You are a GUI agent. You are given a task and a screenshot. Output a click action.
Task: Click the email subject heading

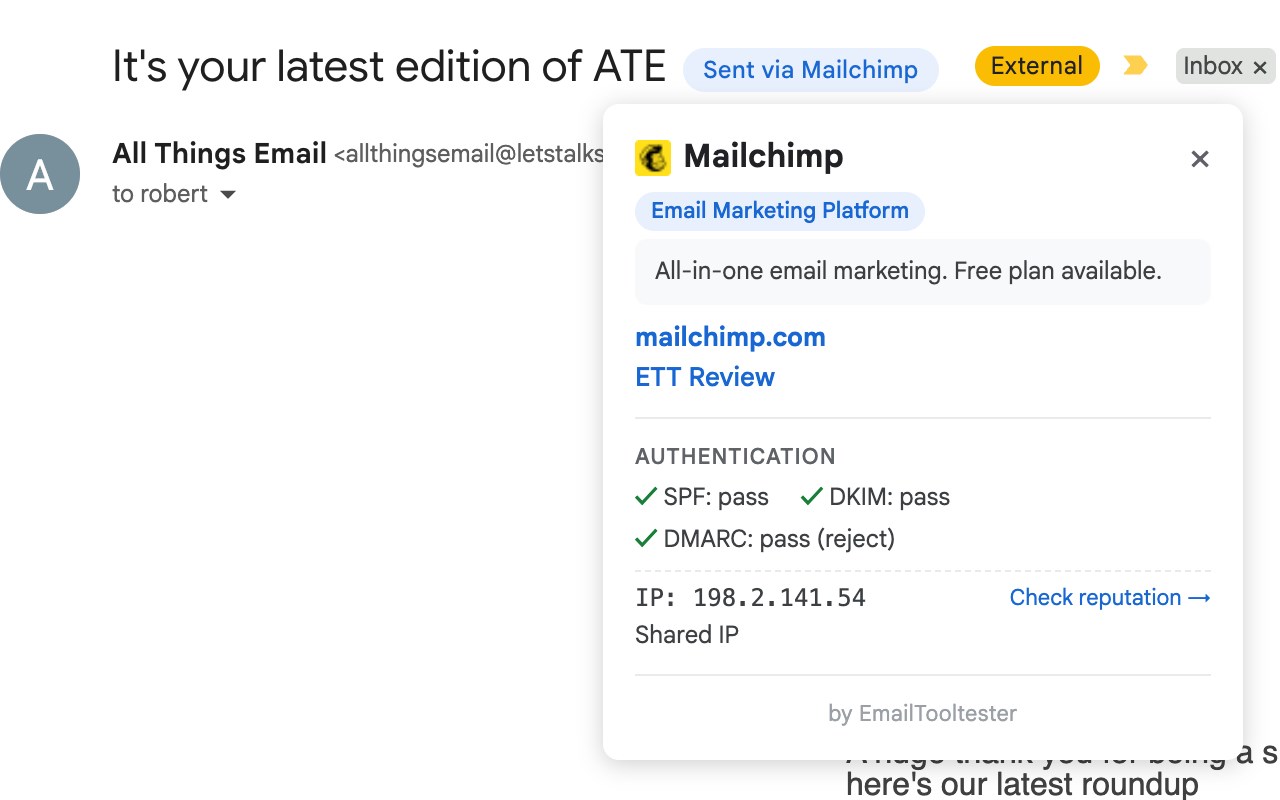(x=389, y=67)
